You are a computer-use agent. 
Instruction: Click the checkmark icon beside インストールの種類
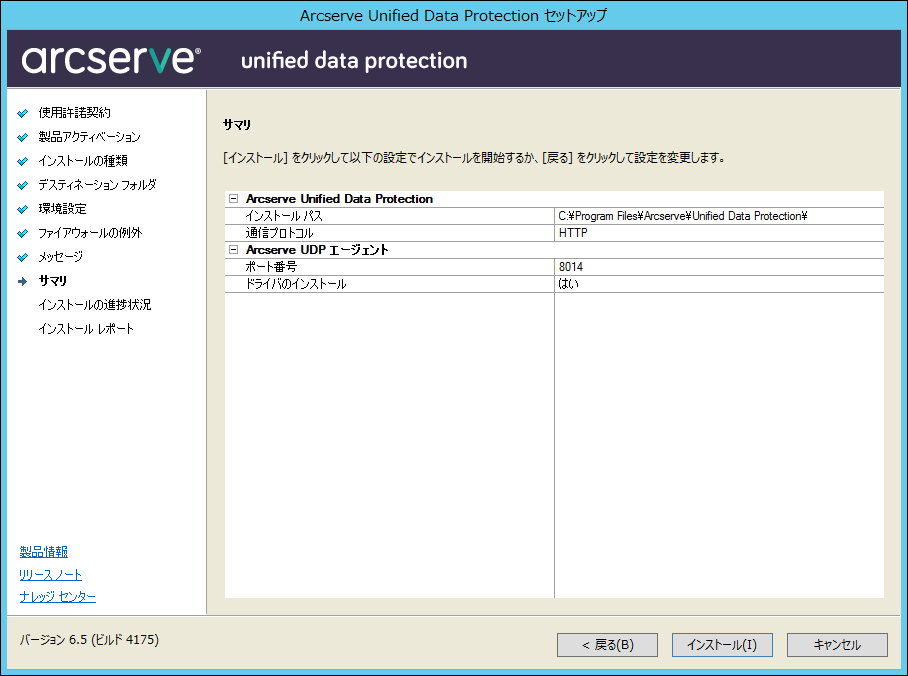point(23,161)
